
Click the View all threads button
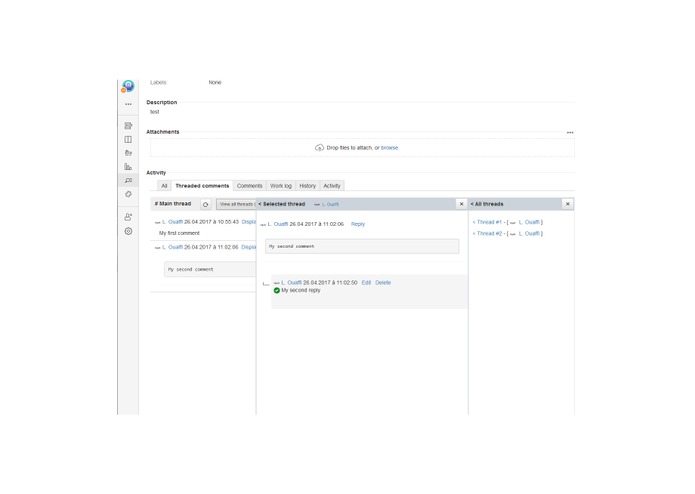pyautogui.click(x=236, y=204)
